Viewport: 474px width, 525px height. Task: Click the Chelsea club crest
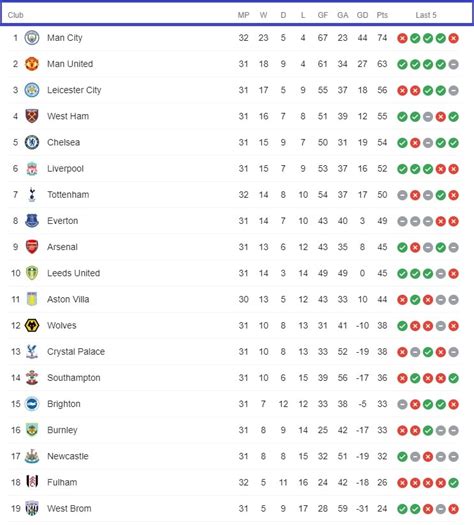coord(32,143)
